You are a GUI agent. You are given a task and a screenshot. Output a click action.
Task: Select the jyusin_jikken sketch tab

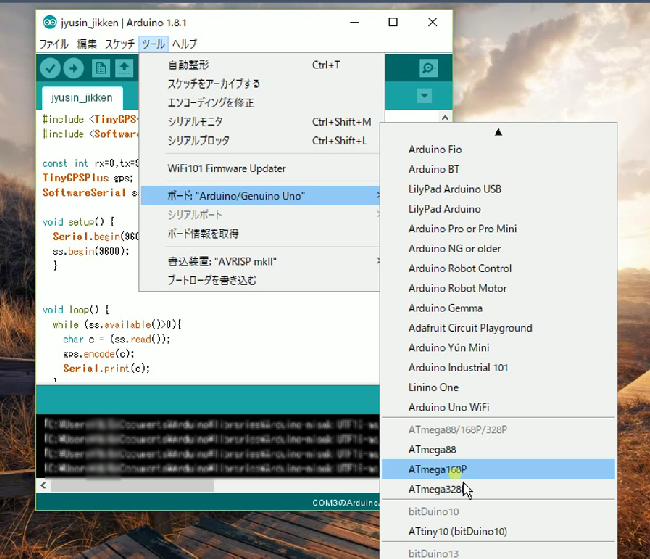pyautogui.click(x=82, y=98)
